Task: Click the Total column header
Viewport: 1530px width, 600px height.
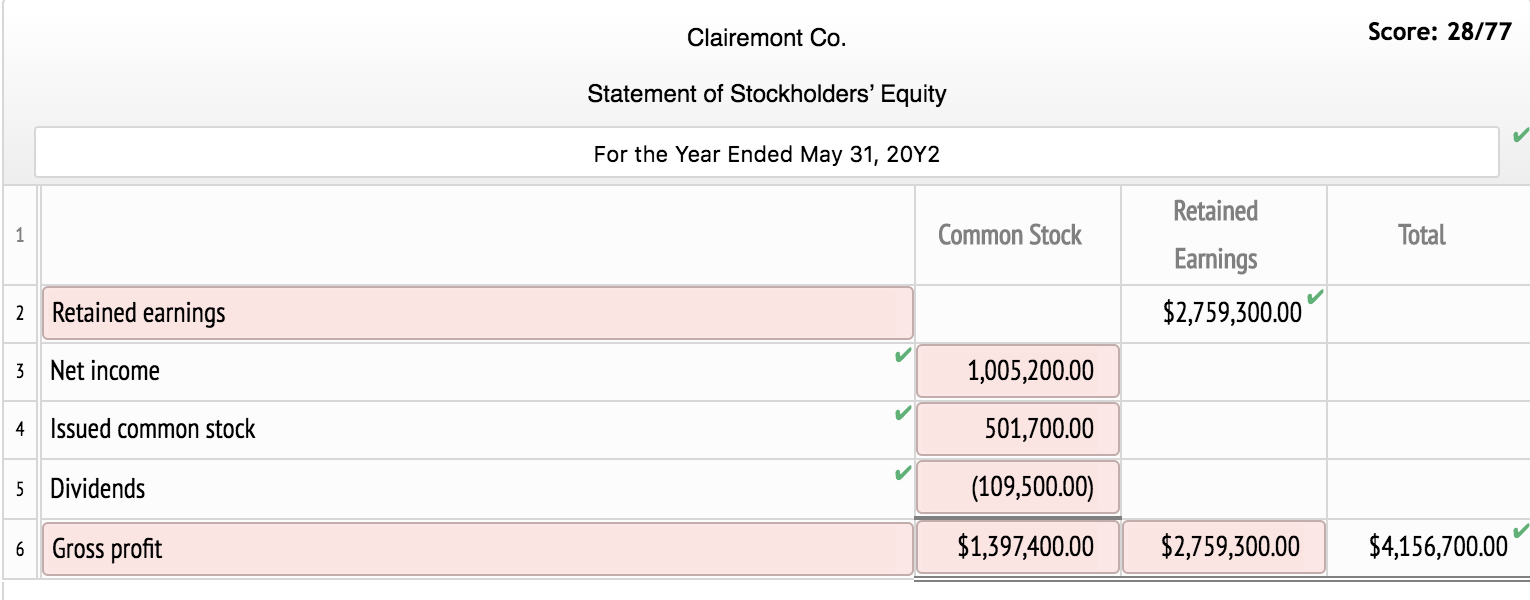Action: click(x=1421, y=234)
